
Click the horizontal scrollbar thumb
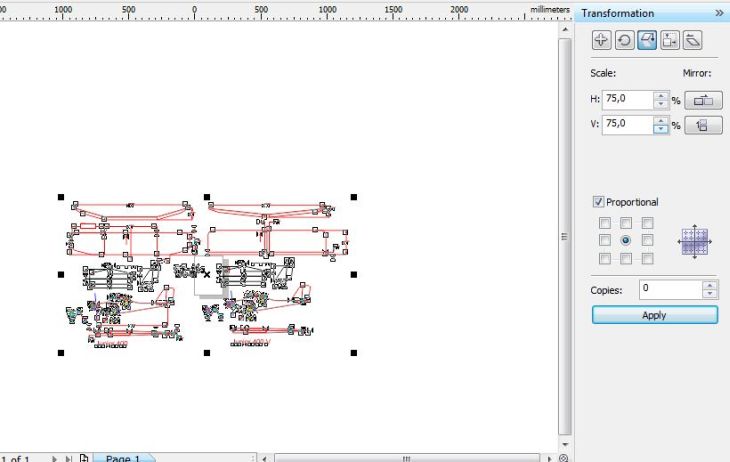(407, 459)
